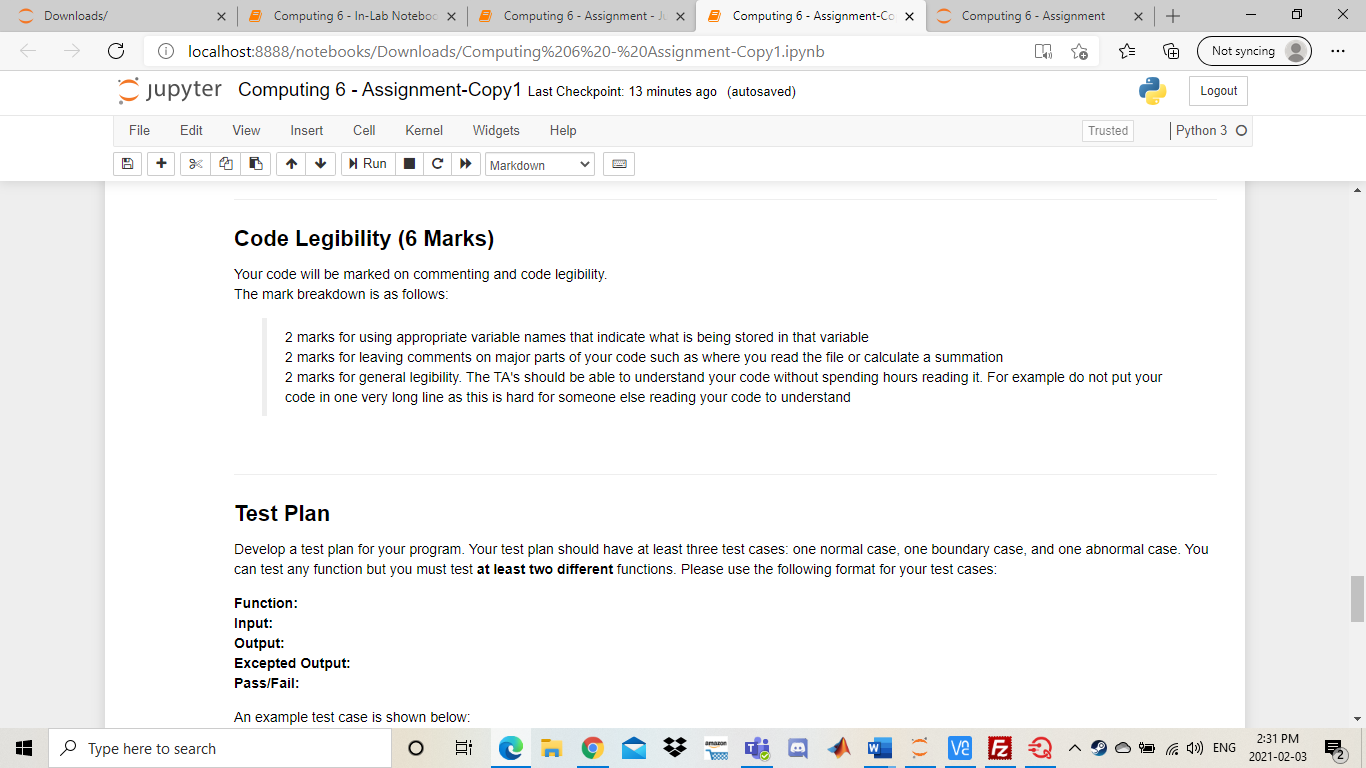The width and height of the screenshot is (1366, 768).
Task: Add this page to favorites
Action: tap(1079, 51)
